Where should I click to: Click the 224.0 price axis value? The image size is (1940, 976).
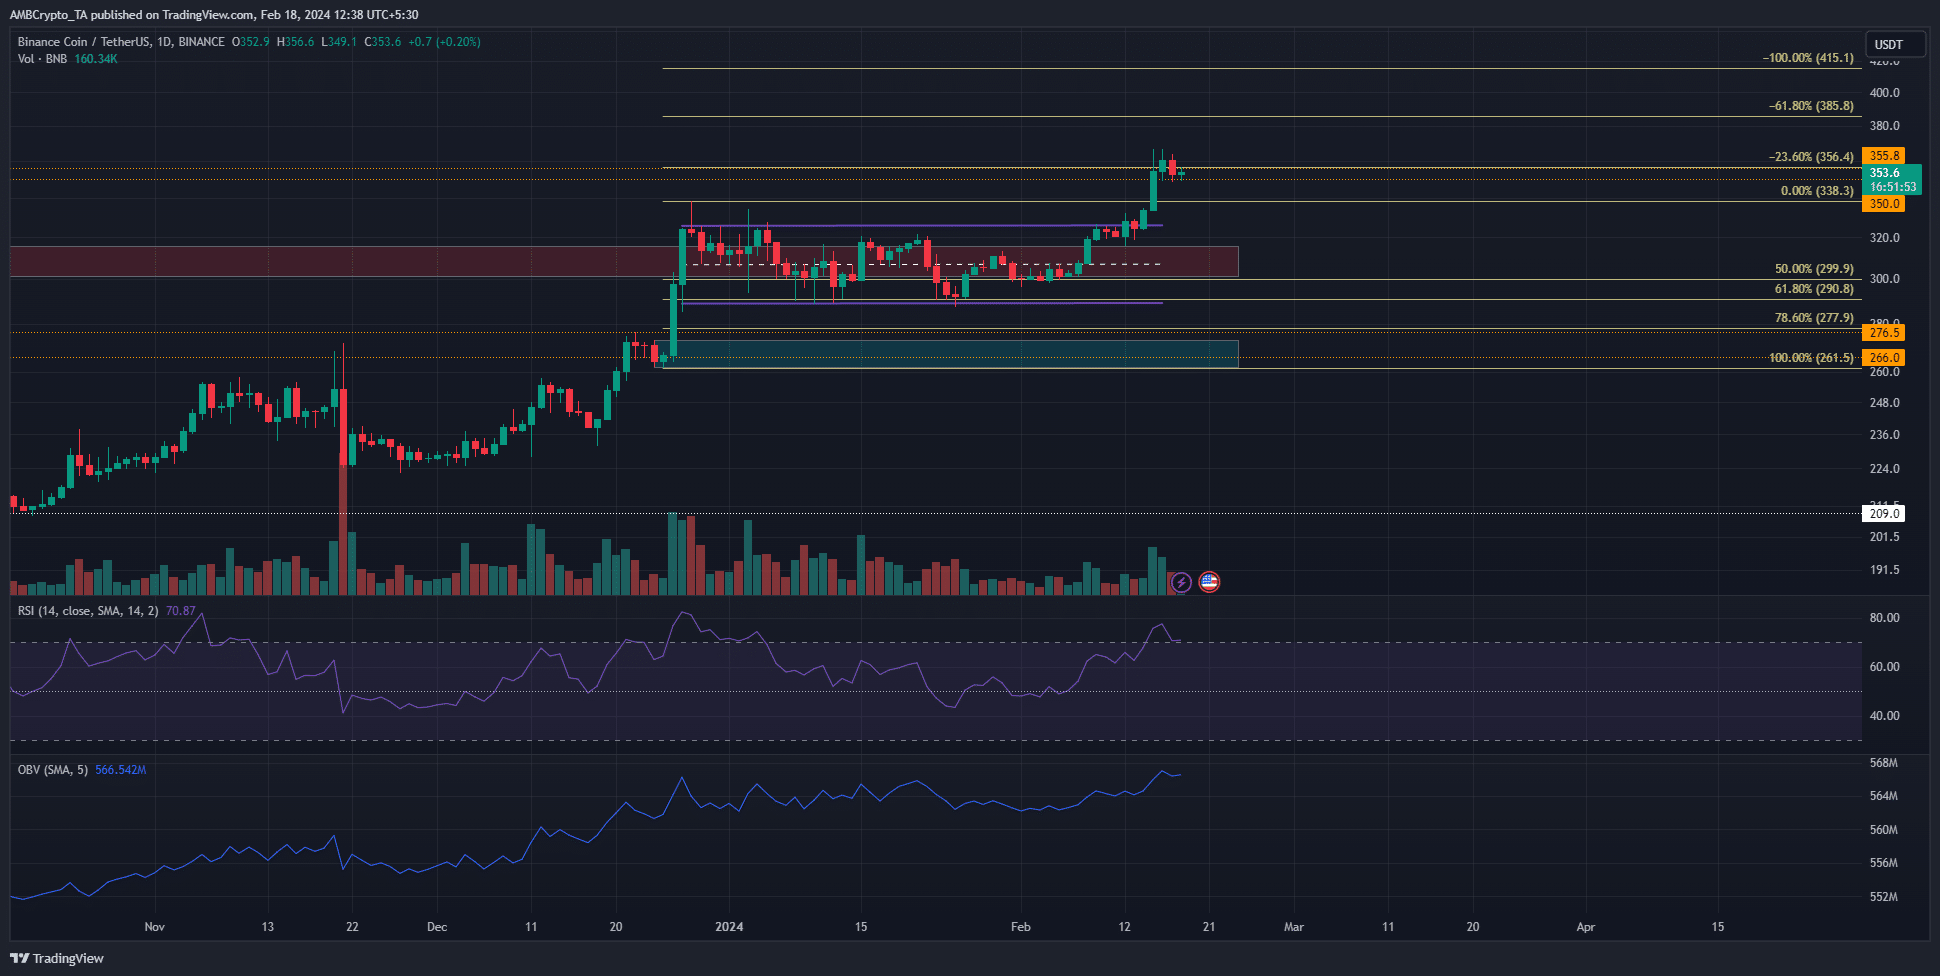click(x=1885, y=469)
